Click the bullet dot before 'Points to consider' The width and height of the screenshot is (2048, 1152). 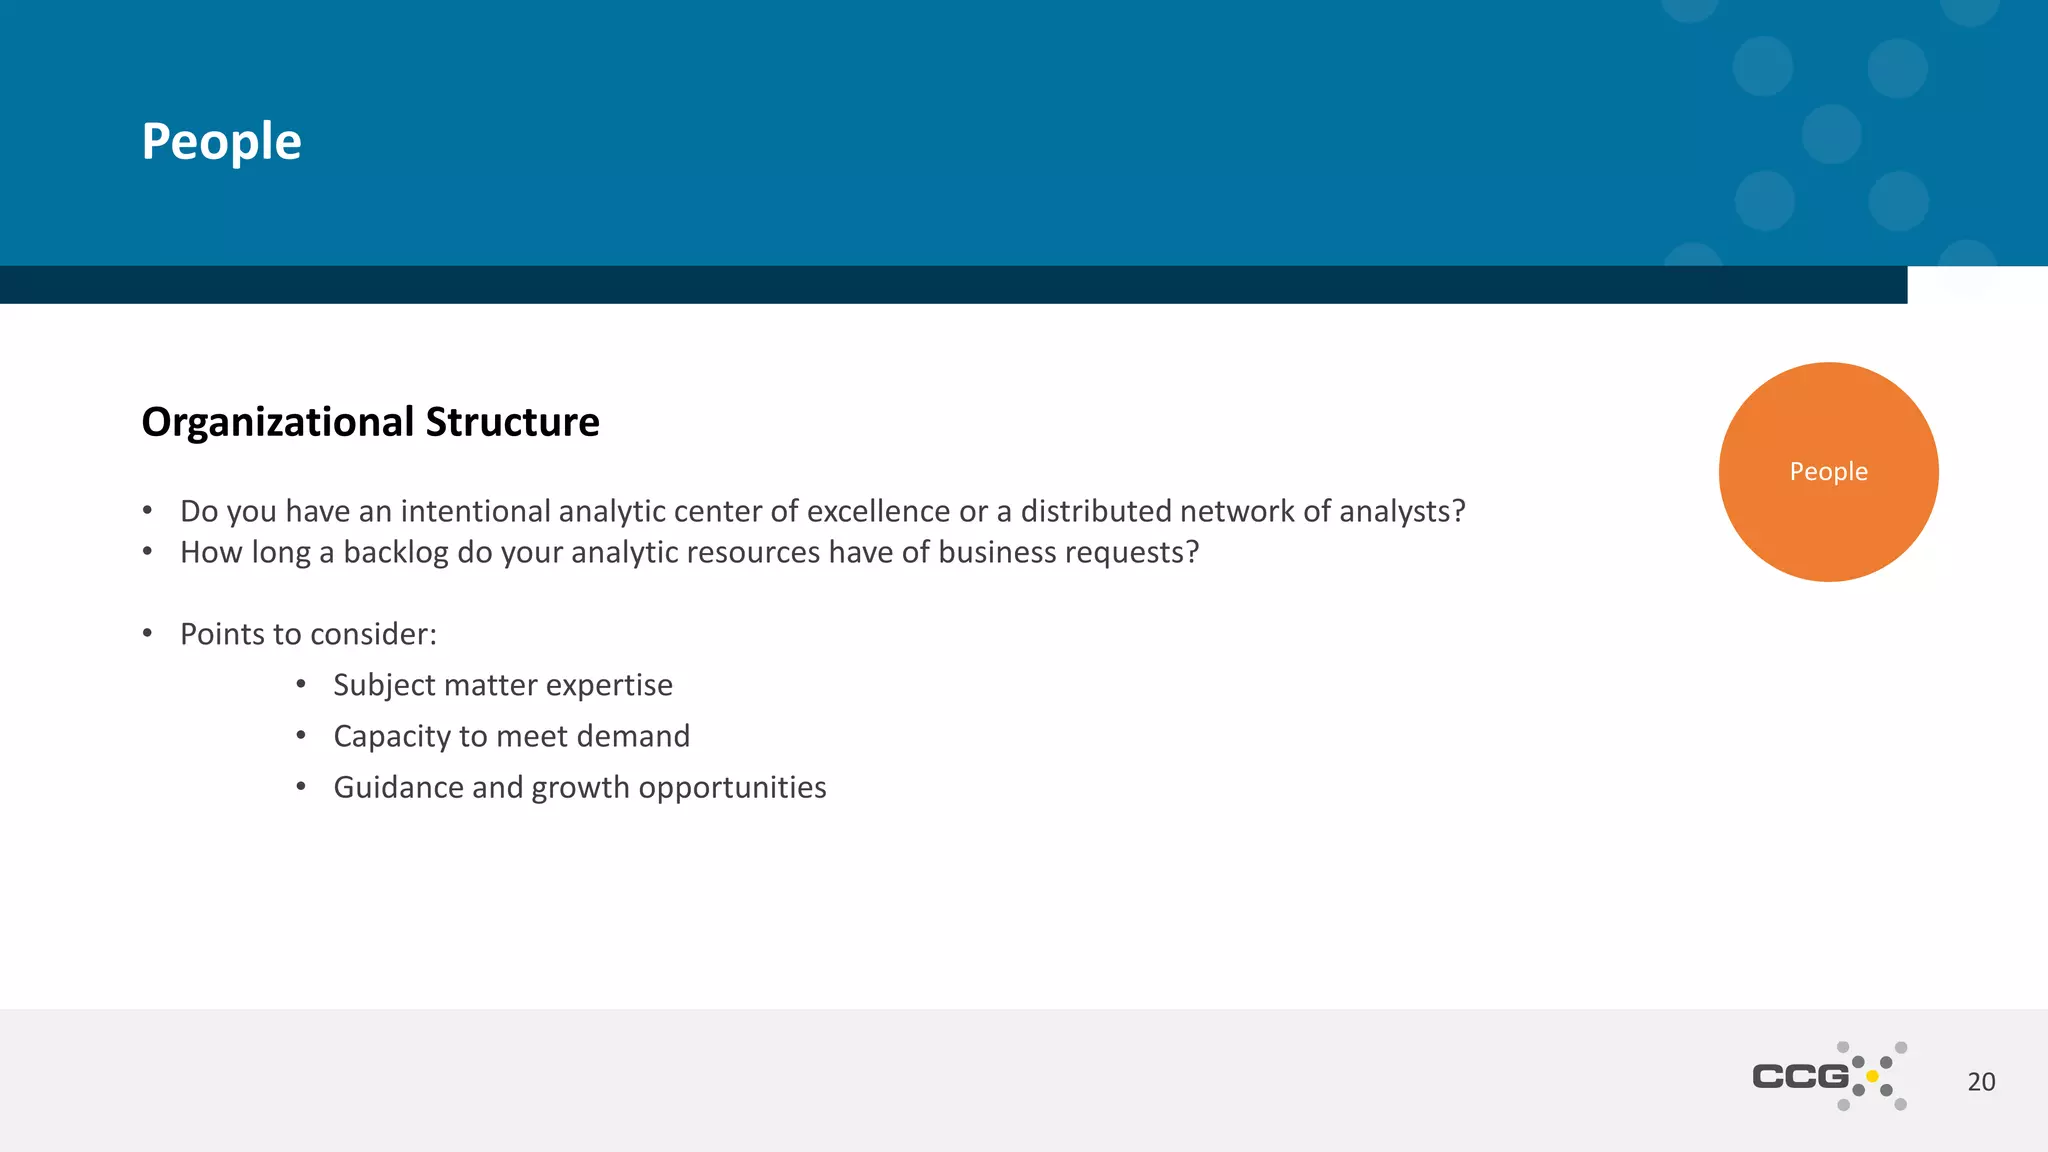coord(148,633)
